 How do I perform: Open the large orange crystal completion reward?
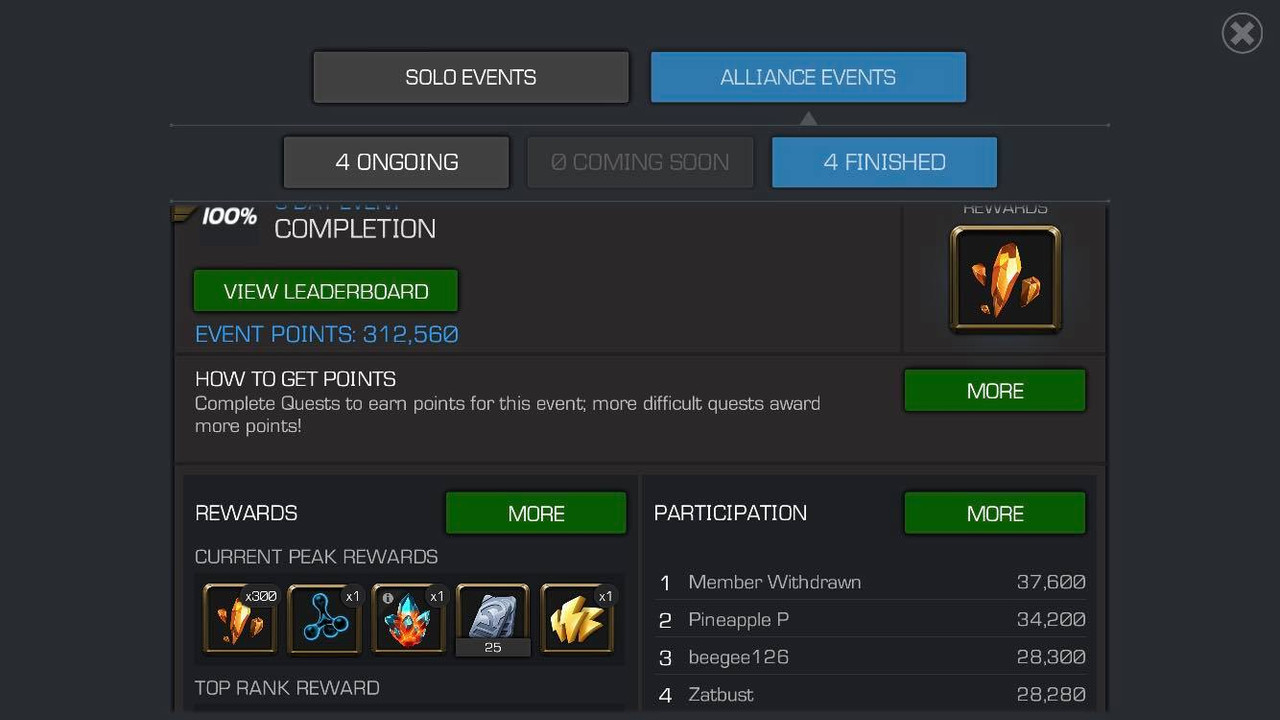click(x=1005, y=279)
